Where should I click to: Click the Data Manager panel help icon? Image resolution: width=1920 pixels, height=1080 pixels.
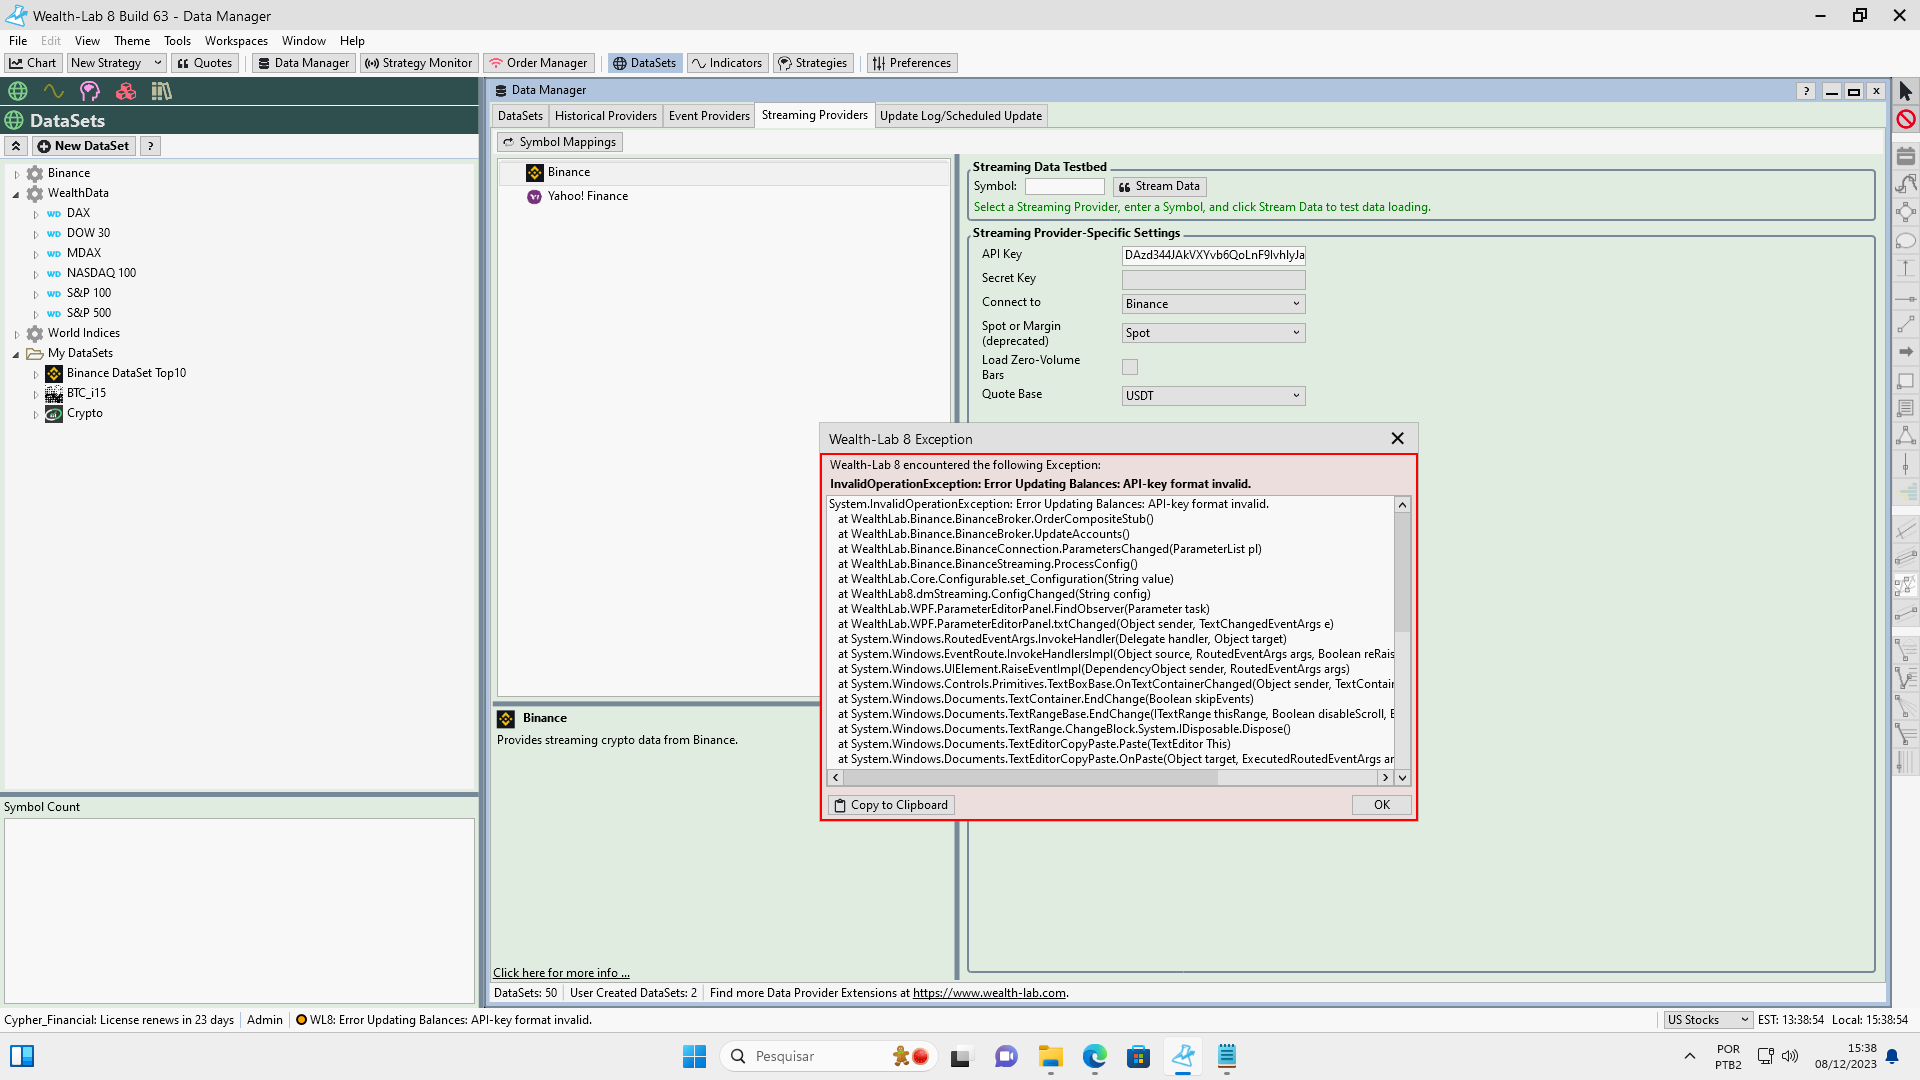click(x=1806, y=91)
